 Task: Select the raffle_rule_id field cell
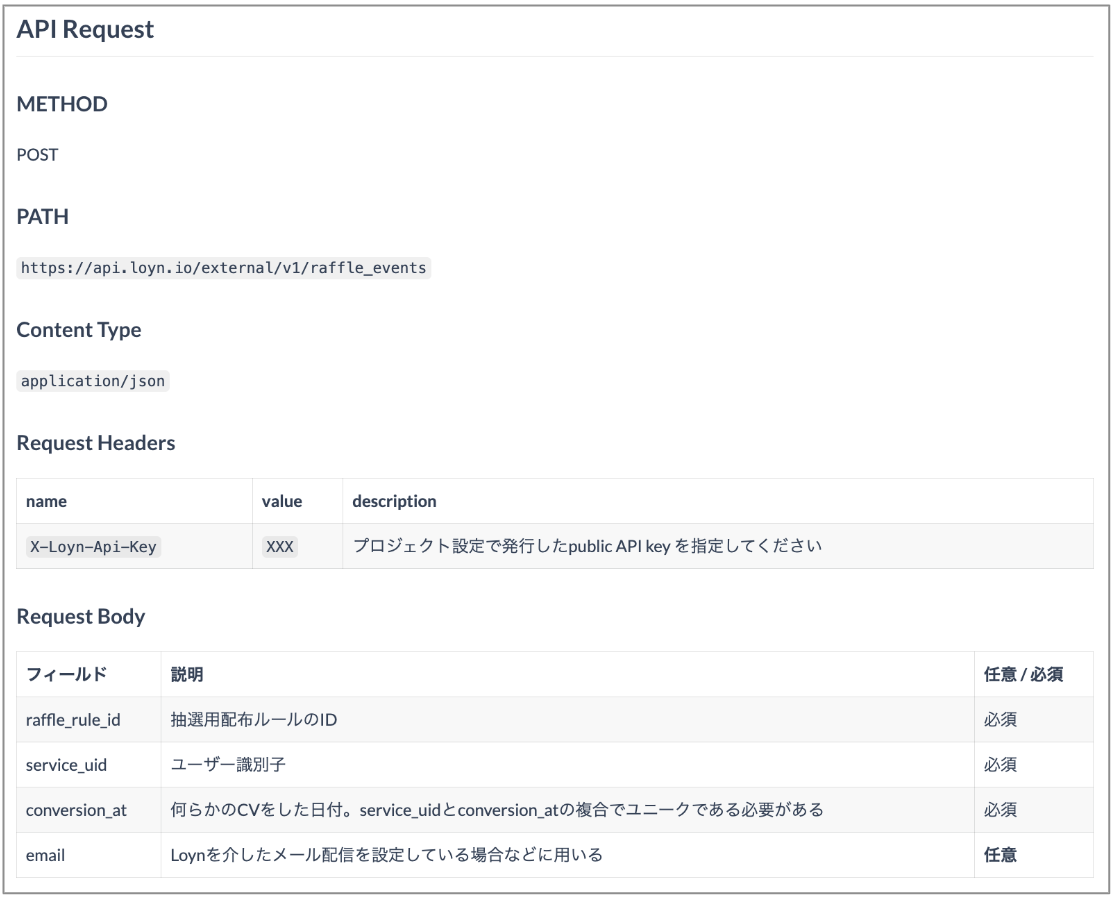(89, 720)
